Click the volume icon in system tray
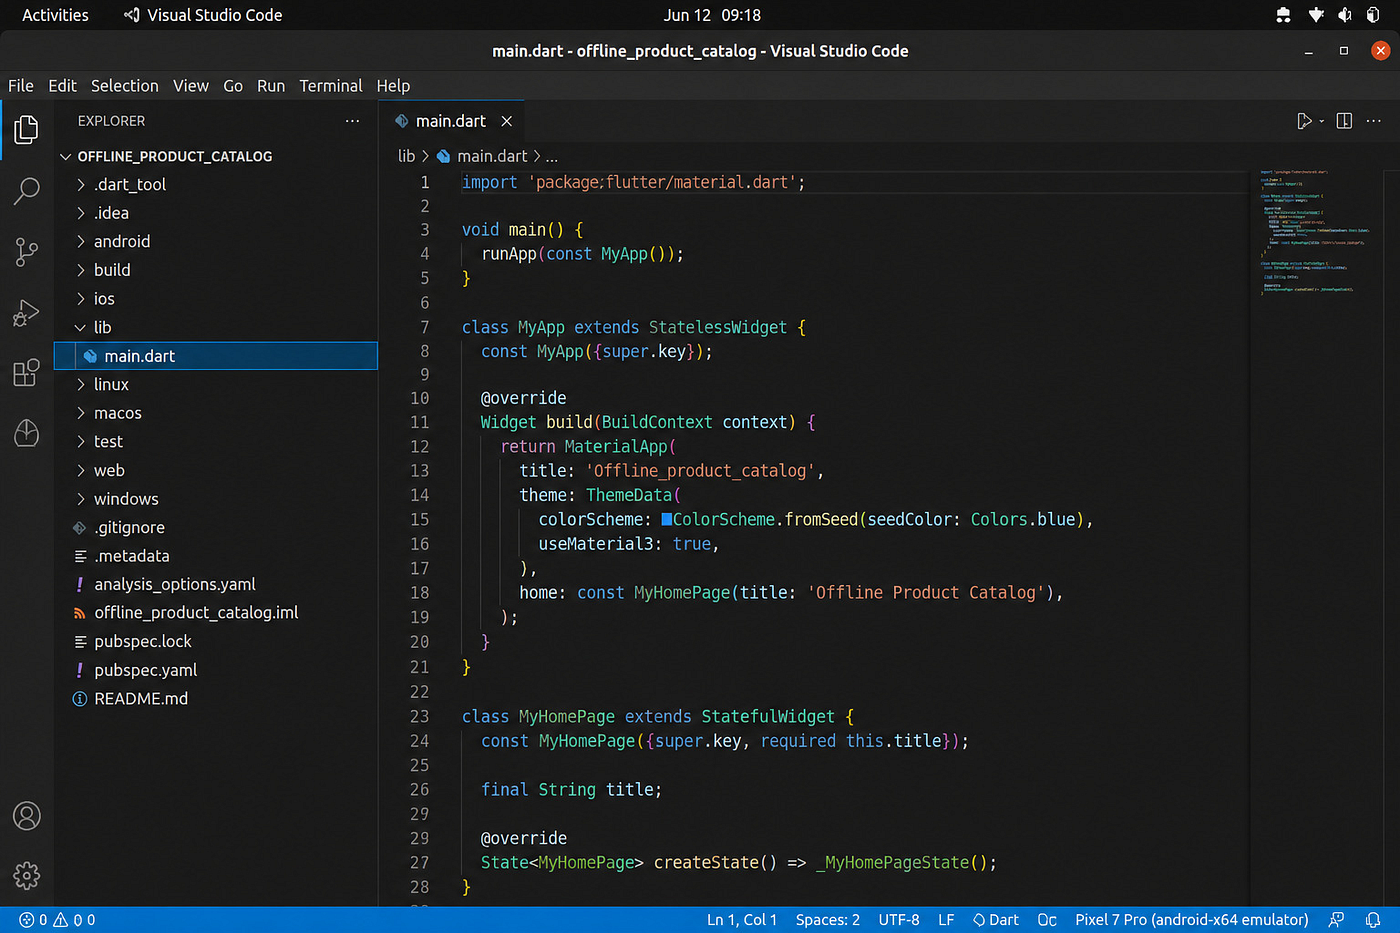The height and width of the screenshot is (933, 1400). (x=1345, y=15)
